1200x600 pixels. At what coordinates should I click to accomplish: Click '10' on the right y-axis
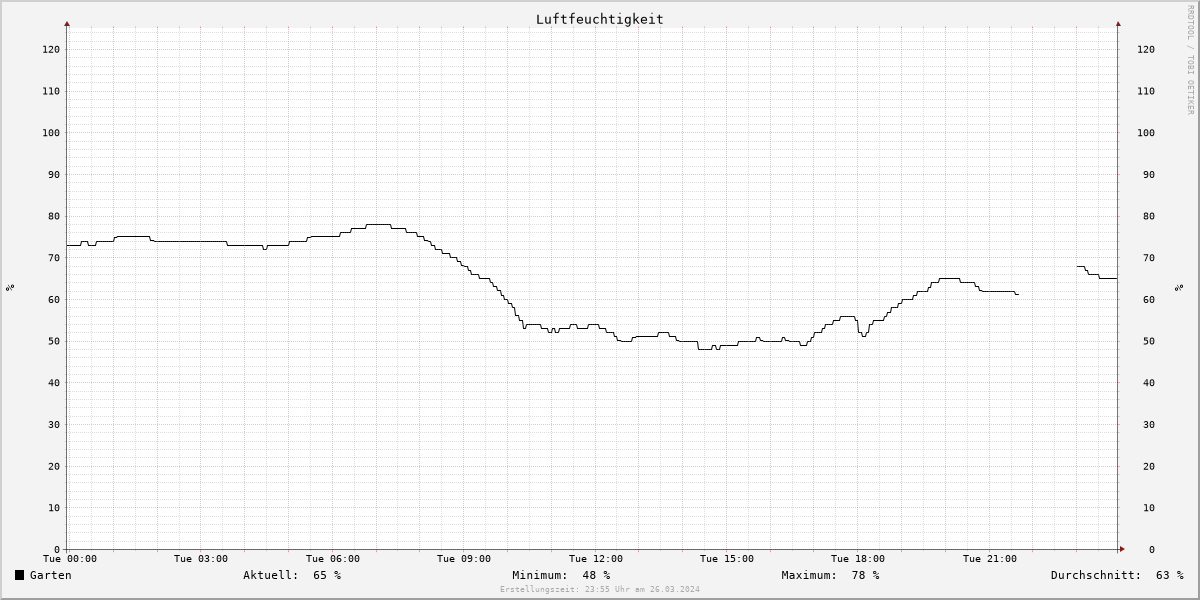tap(1149, 508)
